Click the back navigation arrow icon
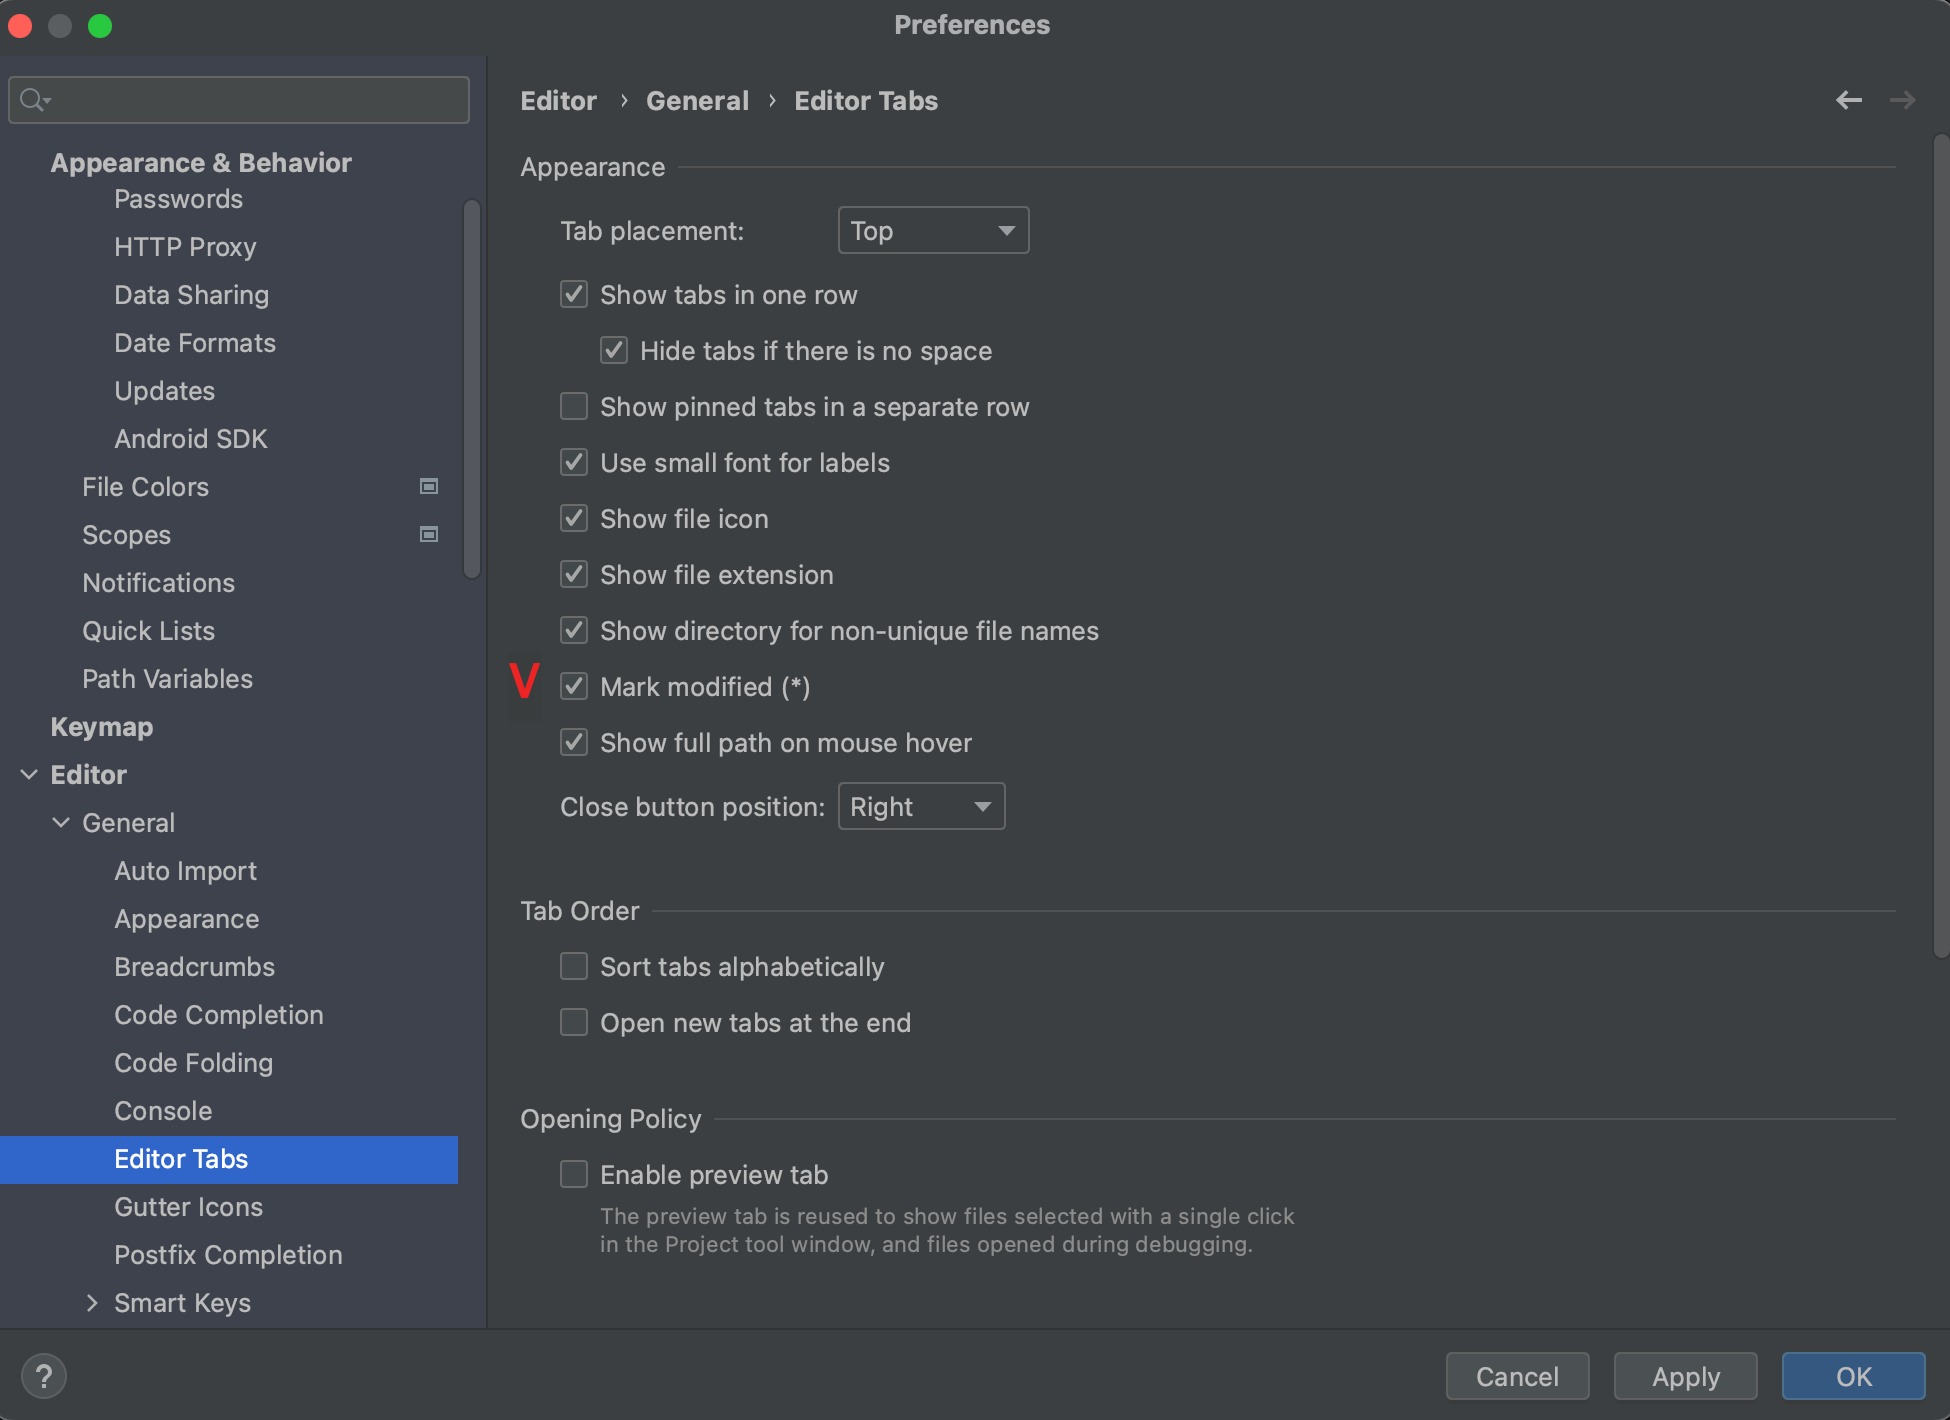This screenshot has width=1950, height=1420. coord(1848,100)
